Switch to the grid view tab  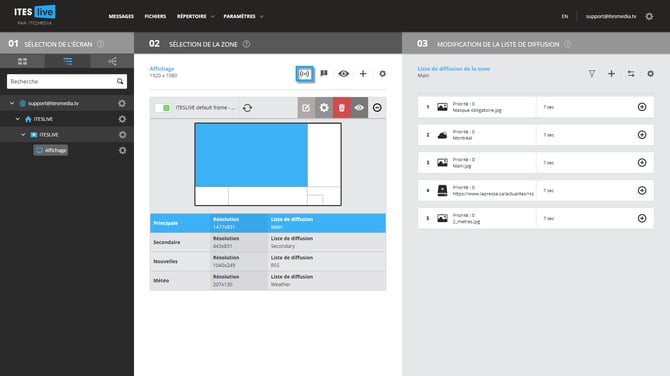pos(22,61)
